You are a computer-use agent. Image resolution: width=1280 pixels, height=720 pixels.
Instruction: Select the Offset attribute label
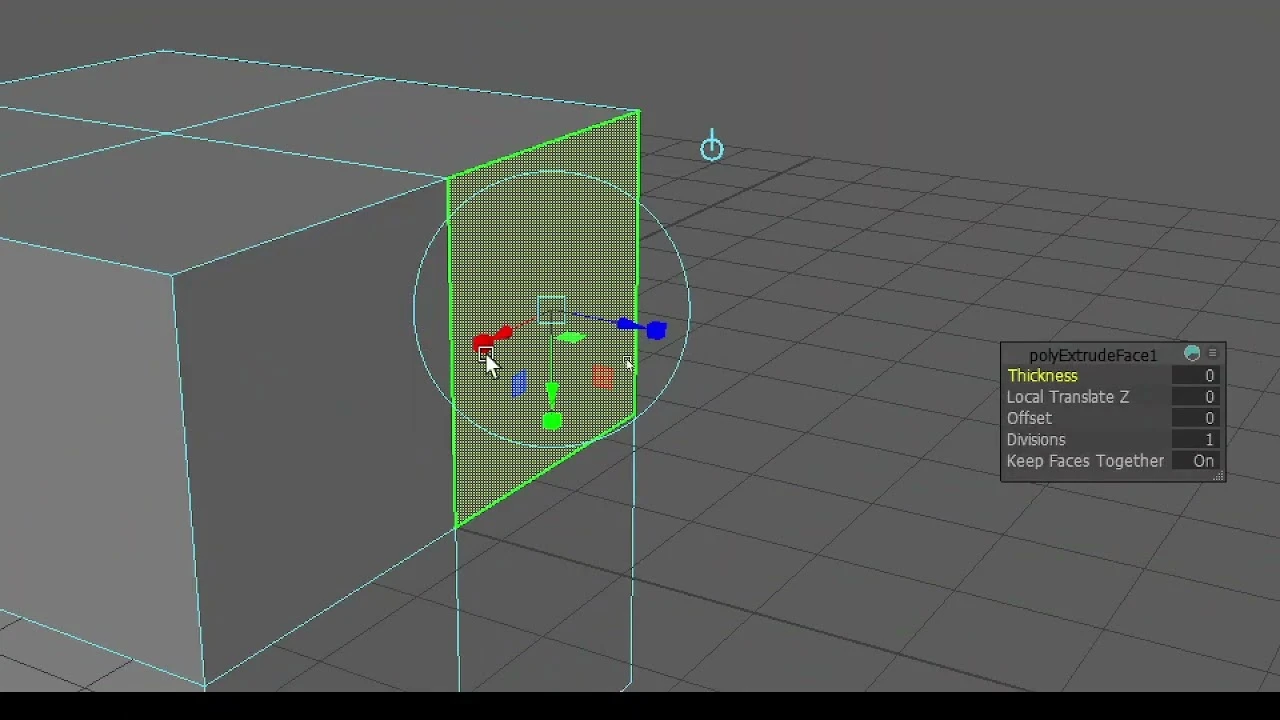[1029, 418]
